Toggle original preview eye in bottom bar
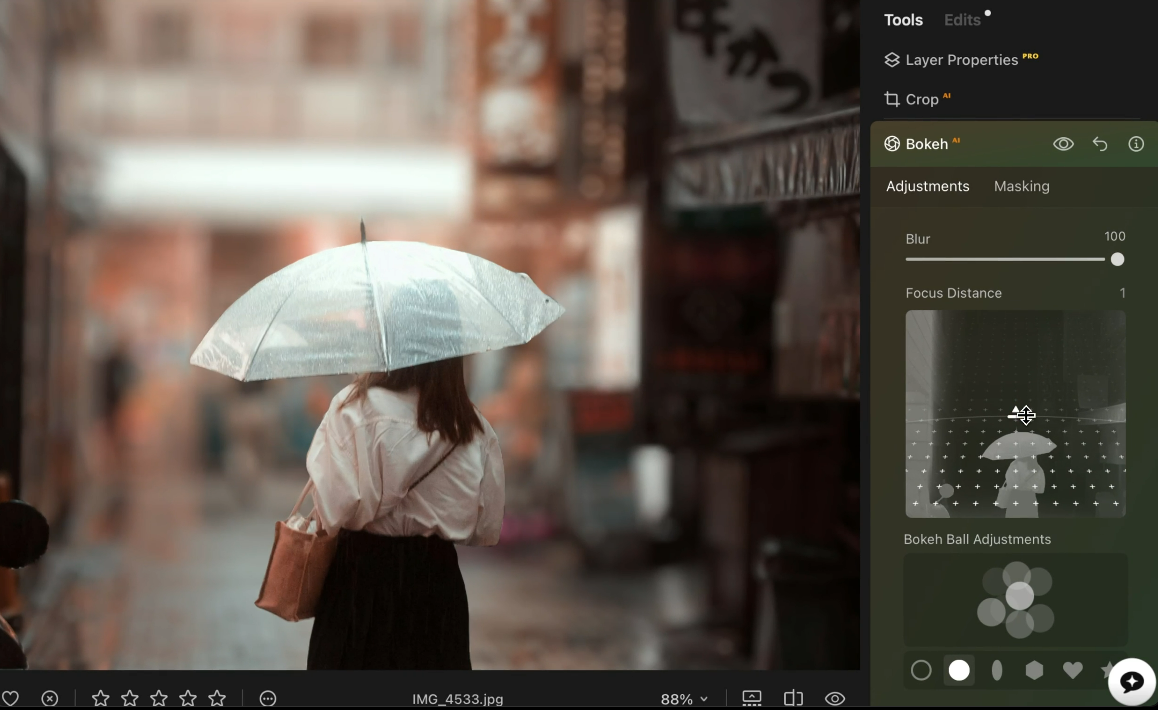Viewport: 1158px width, 710px height. [835, 698]
